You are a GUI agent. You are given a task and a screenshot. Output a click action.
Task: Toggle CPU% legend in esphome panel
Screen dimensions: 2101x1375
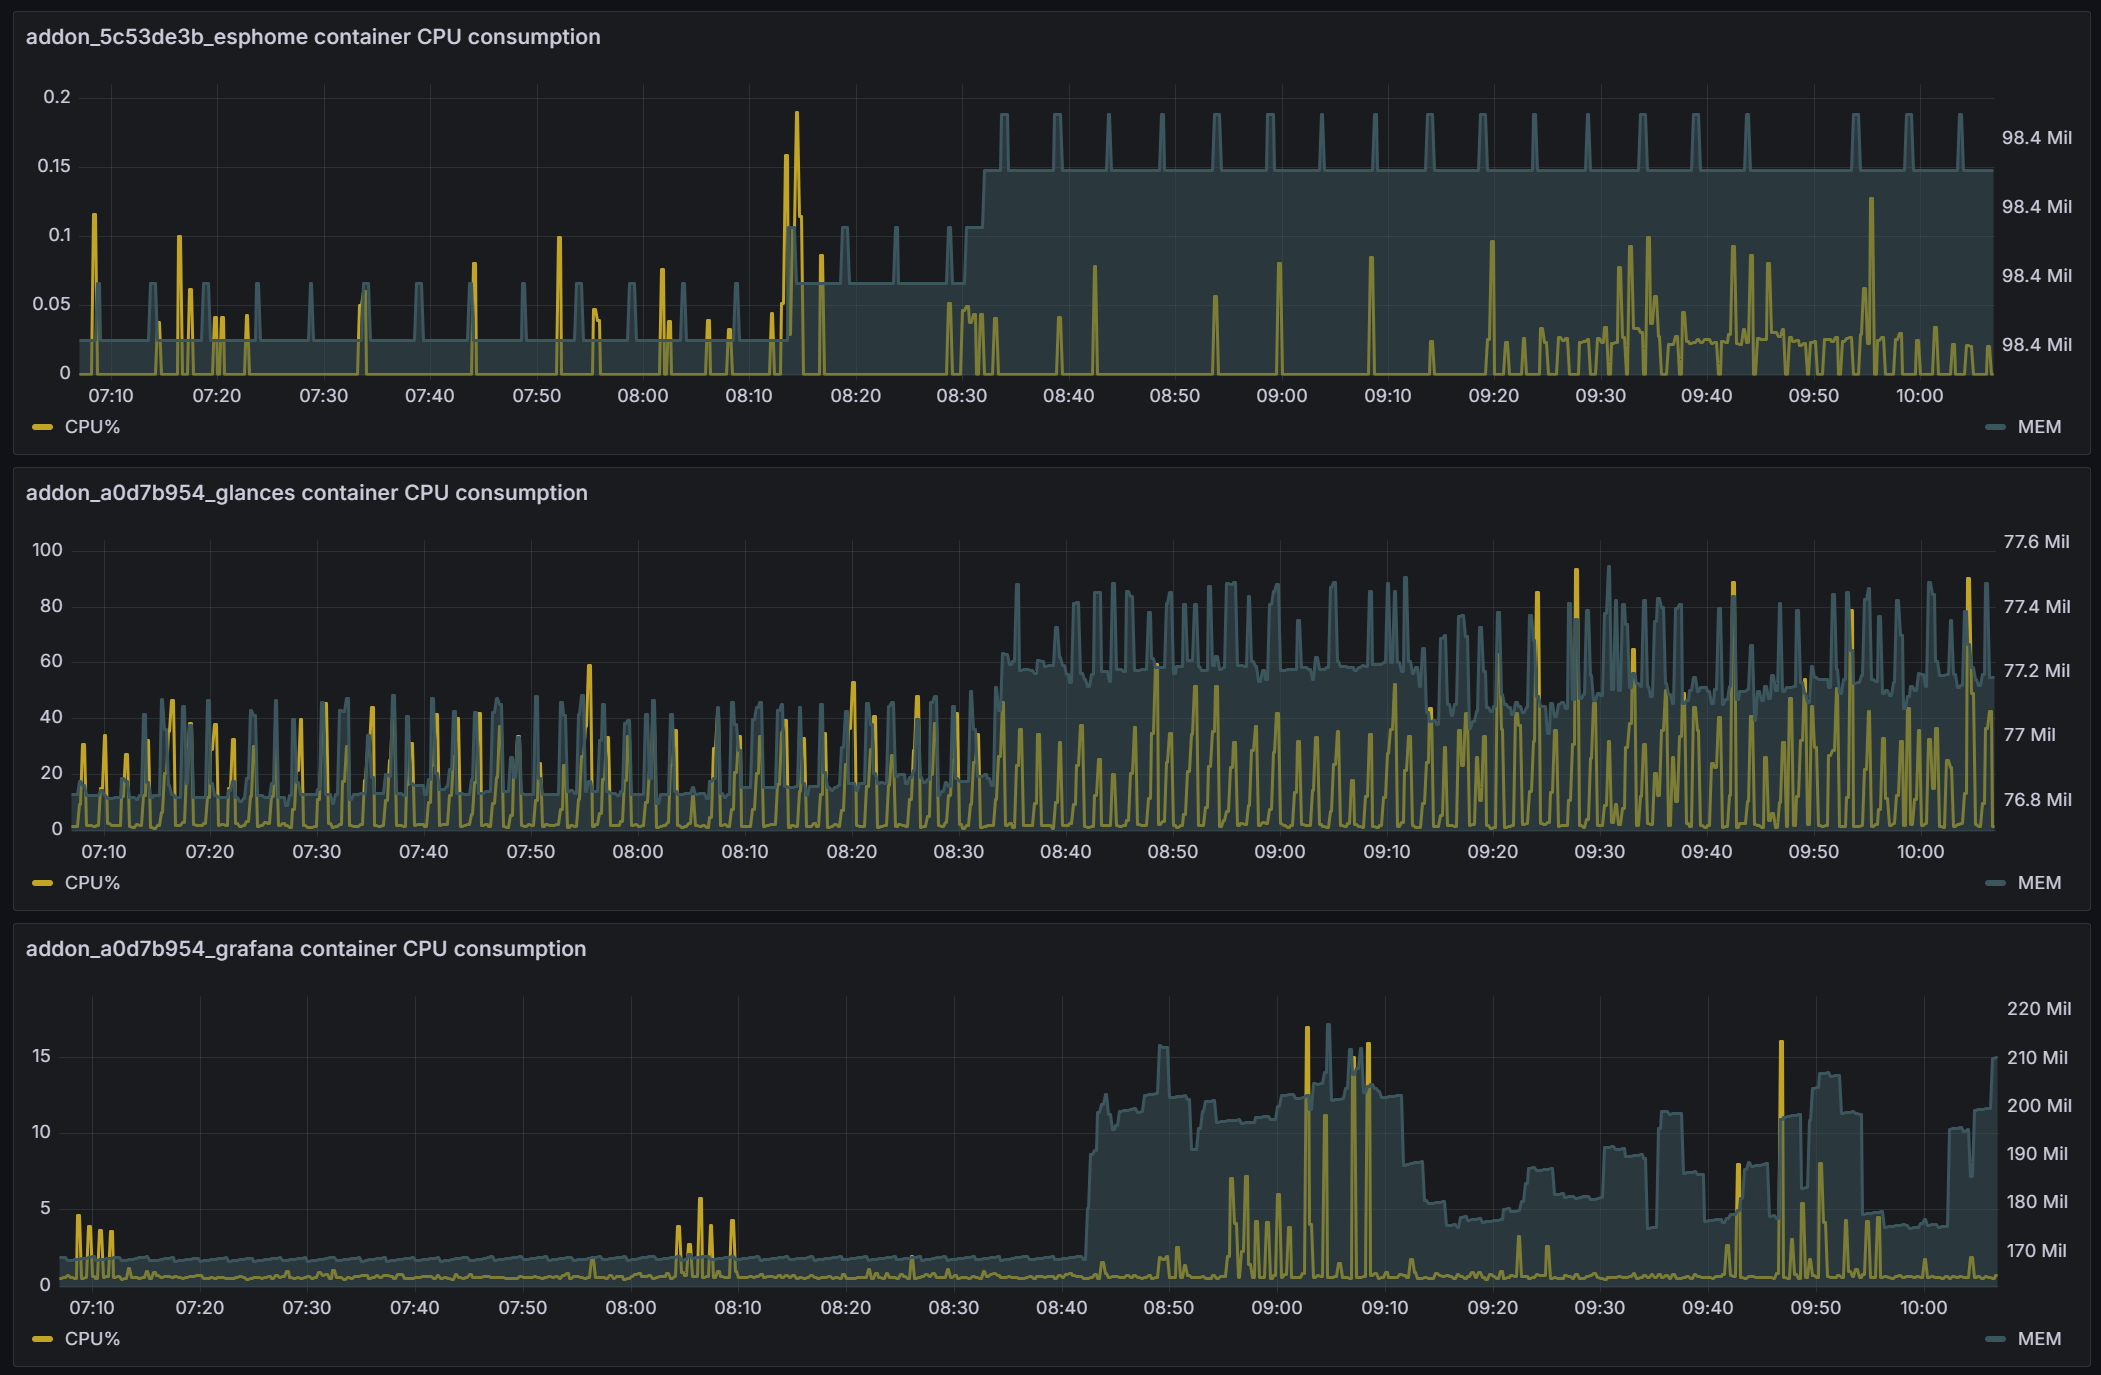92,427
